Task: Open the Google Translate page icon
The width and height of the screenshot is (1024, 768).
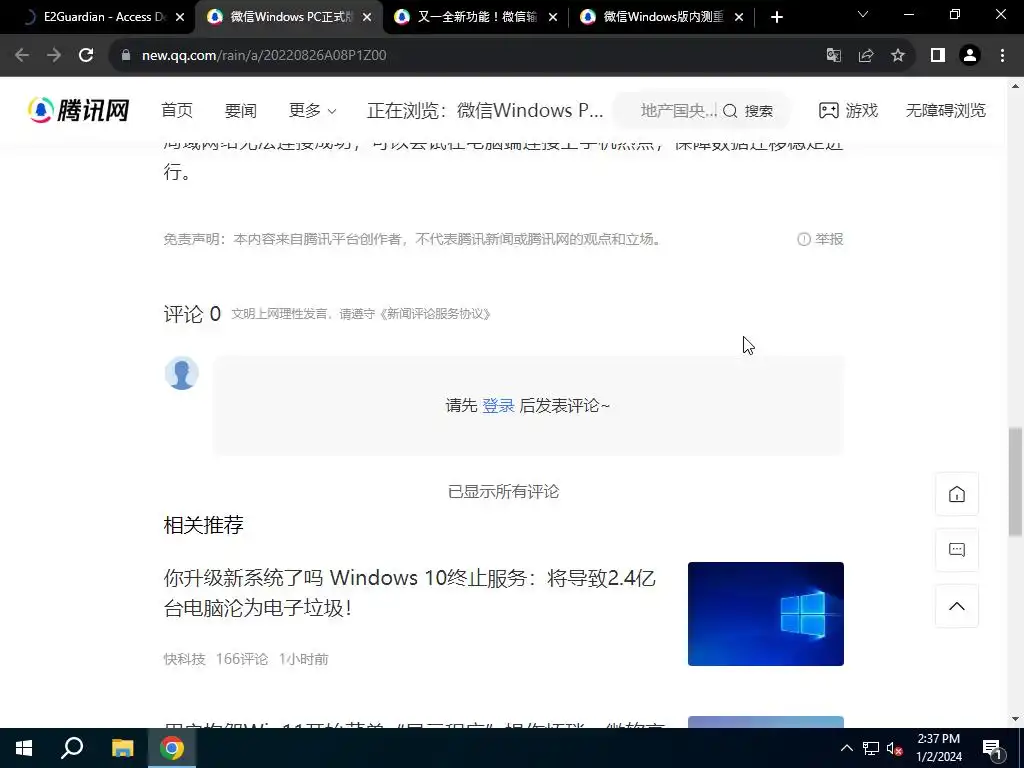Action: click(834, 56)
